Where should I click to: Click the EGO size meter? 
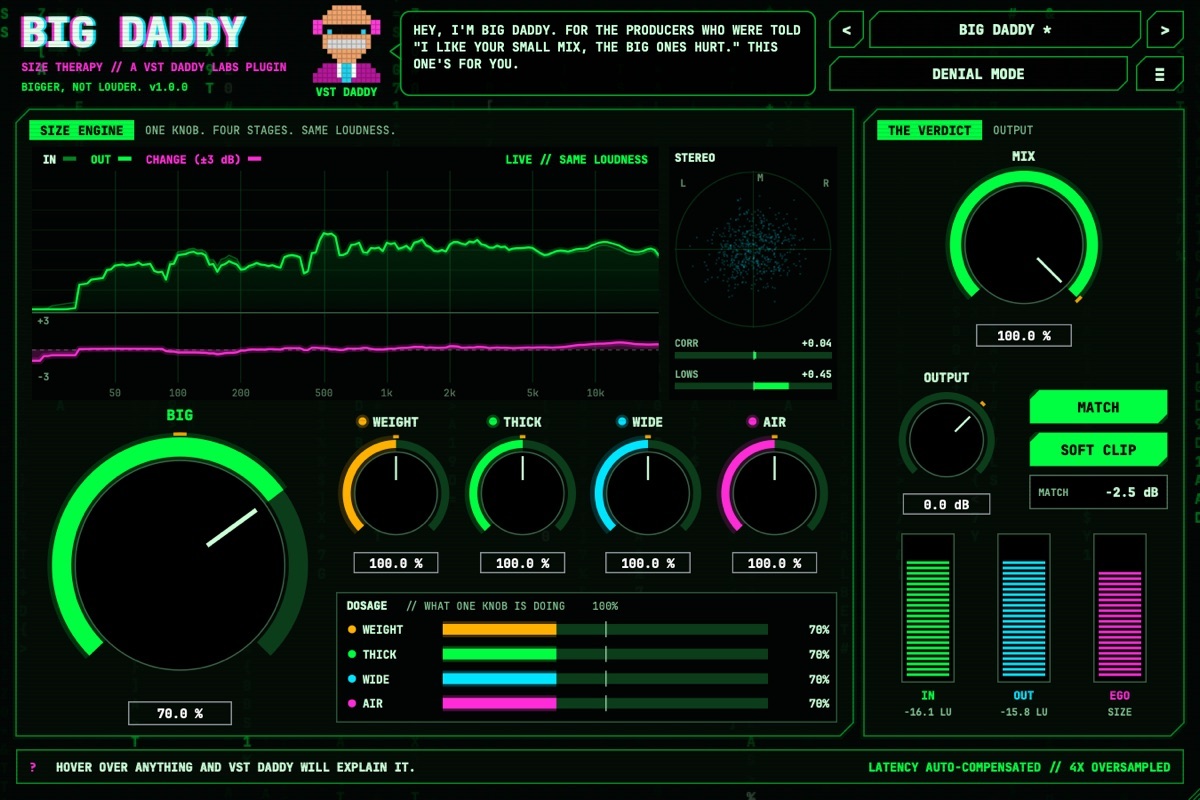(1120, 608)
